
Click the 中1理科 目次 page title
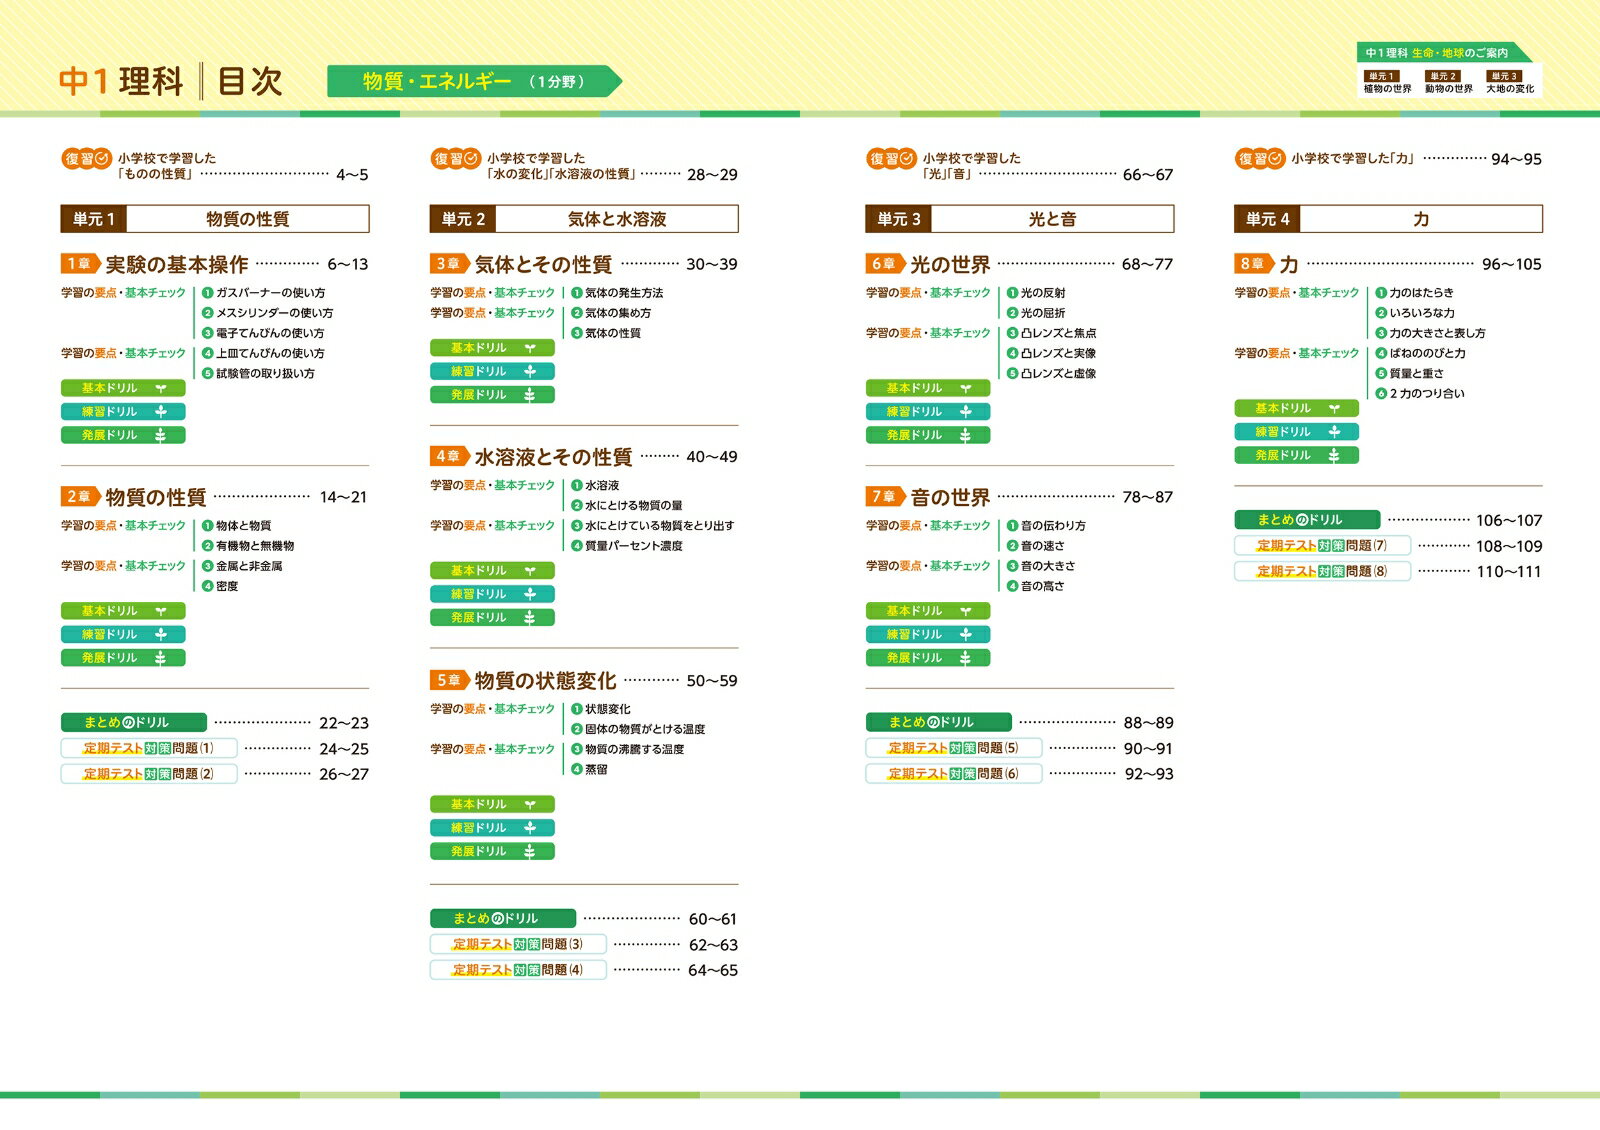[171, 81]
